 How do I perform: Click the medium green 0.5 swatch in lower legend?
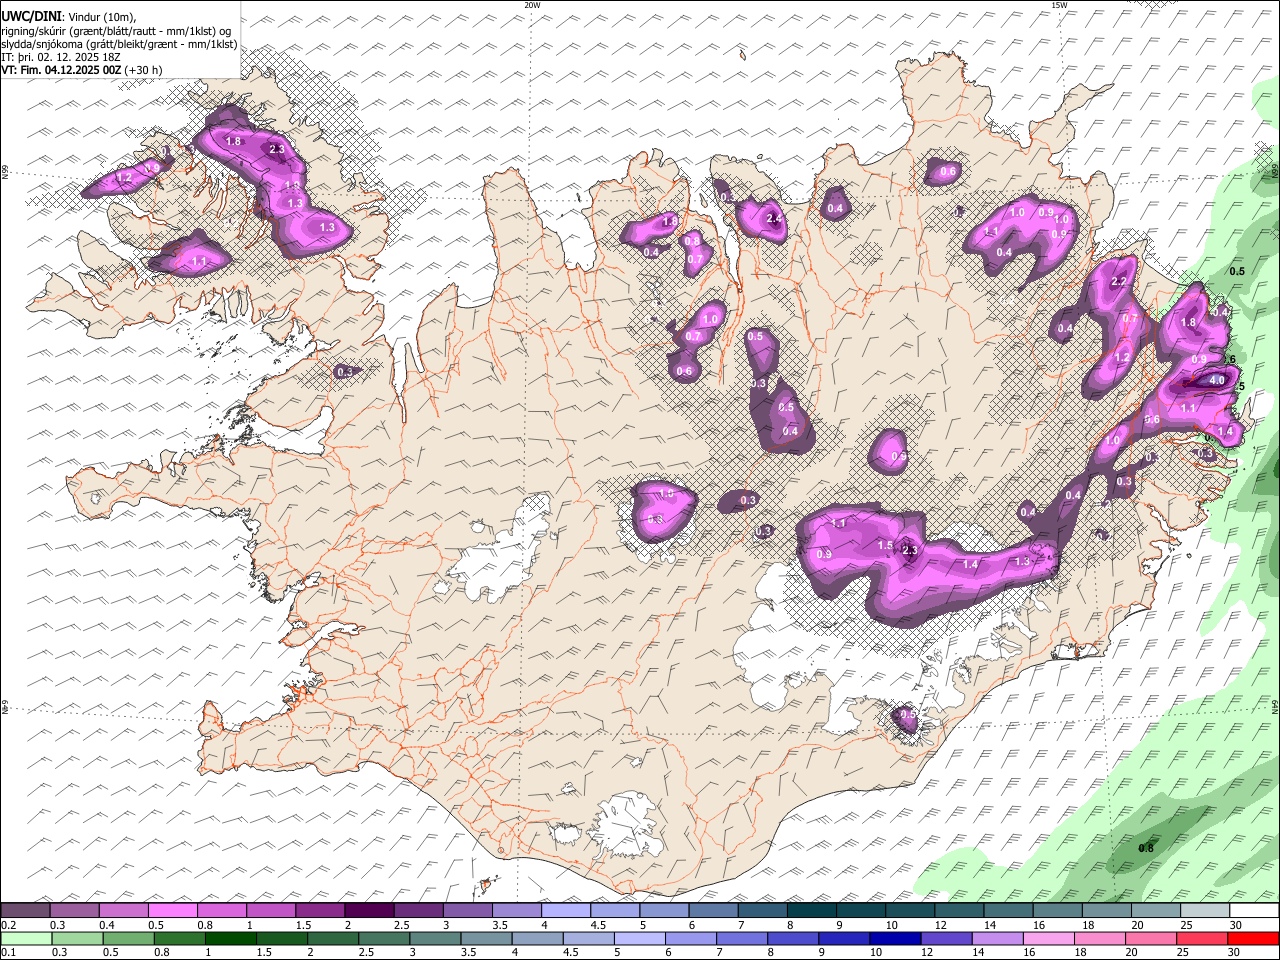click(x=128, y=939)
